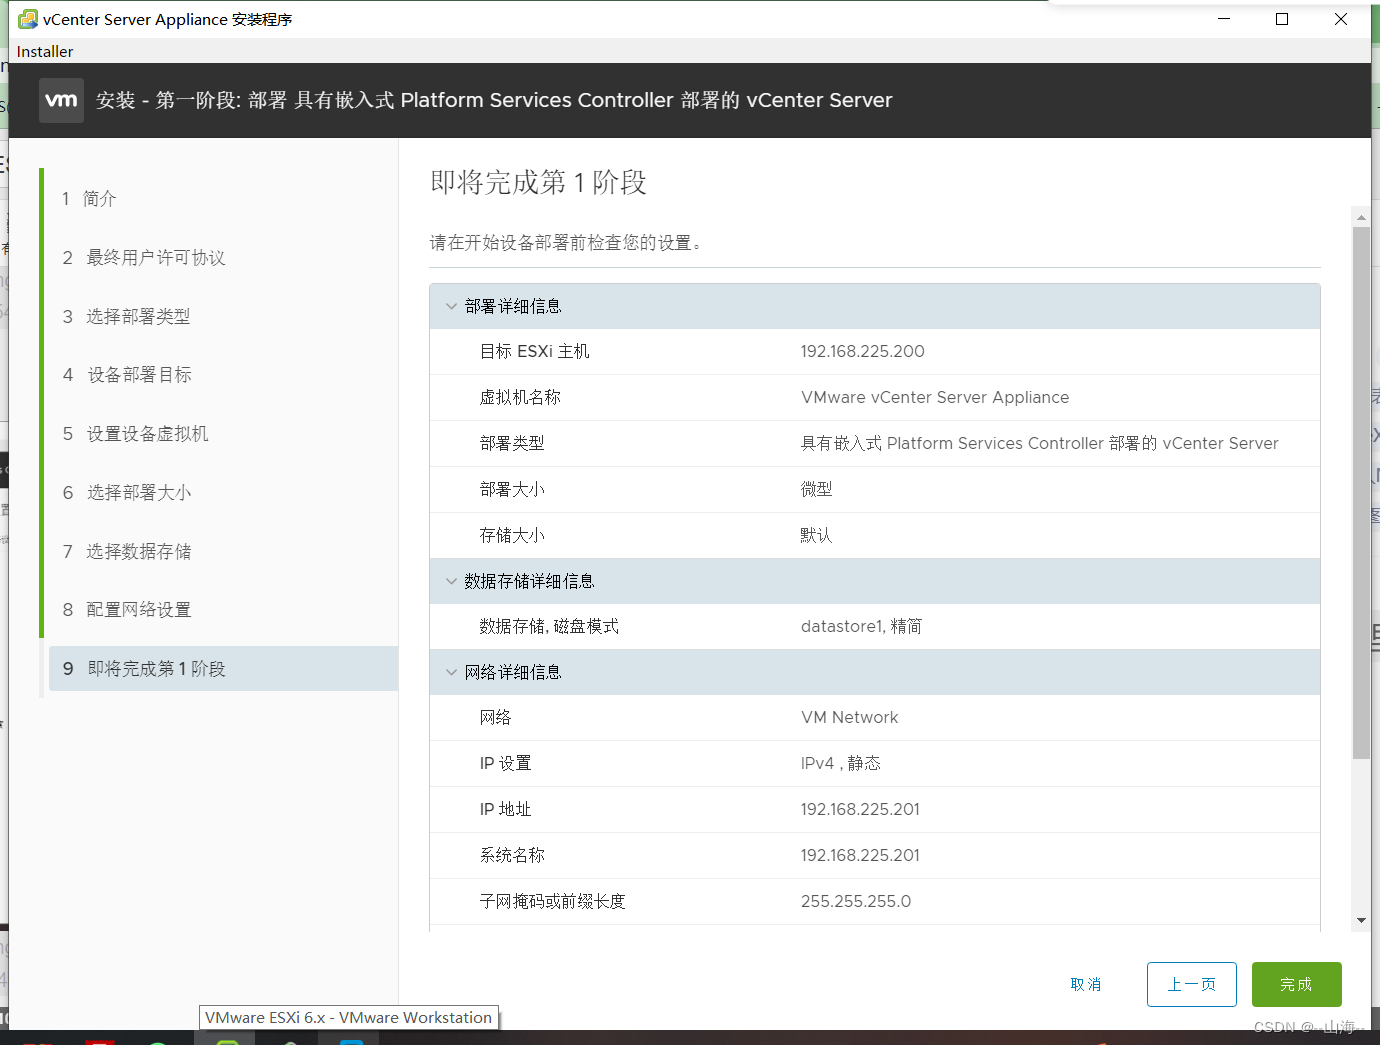This screenshot has height=1045, width=1380.
Task: Click the 子网掩码或前缀长度 label
Action: (552, 901)
